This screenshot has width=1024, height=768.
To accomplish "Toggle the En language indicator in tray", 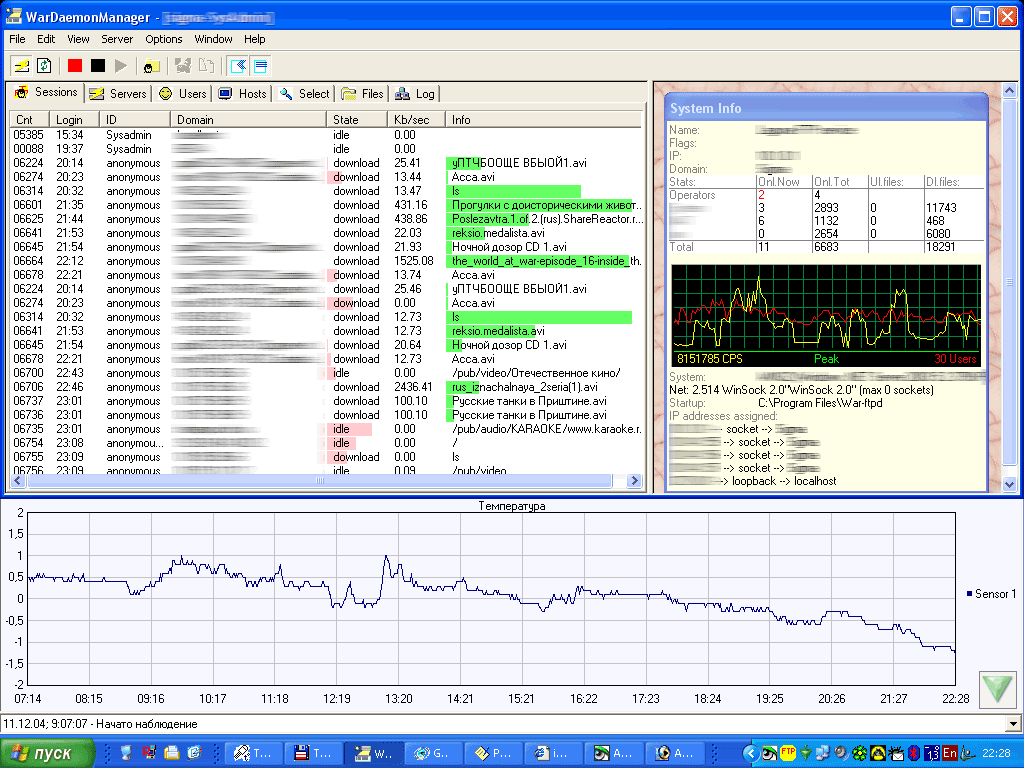I will pyautogui.click(x=949, y=753).
